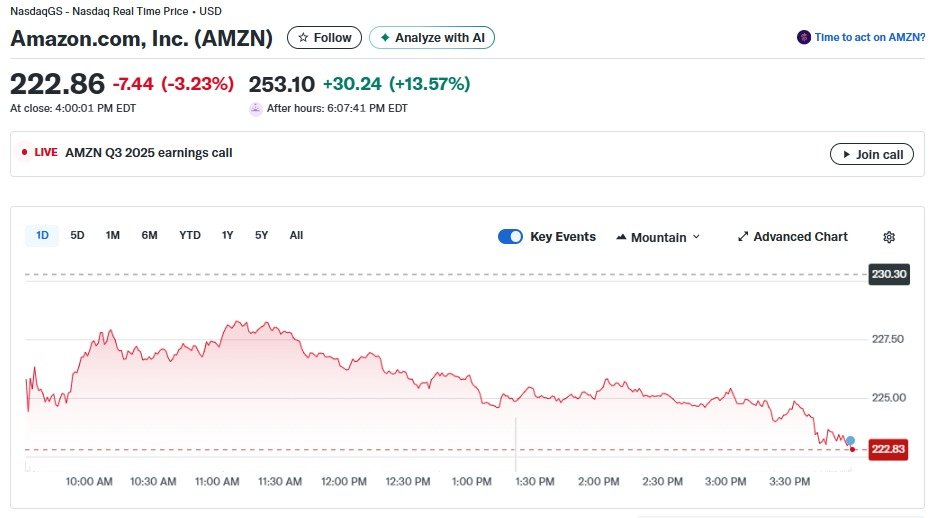Choose the All time range
The width and height of the screenshot is (934, 518).
pos(296,236)
